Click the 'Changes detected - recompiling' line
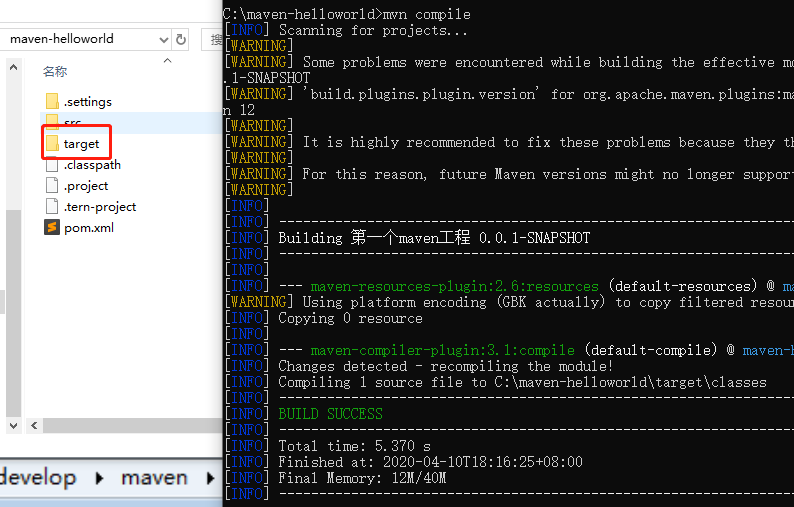The height and width of the screenshot is (507, 794). pyautogui.click(x=446, y=366)
